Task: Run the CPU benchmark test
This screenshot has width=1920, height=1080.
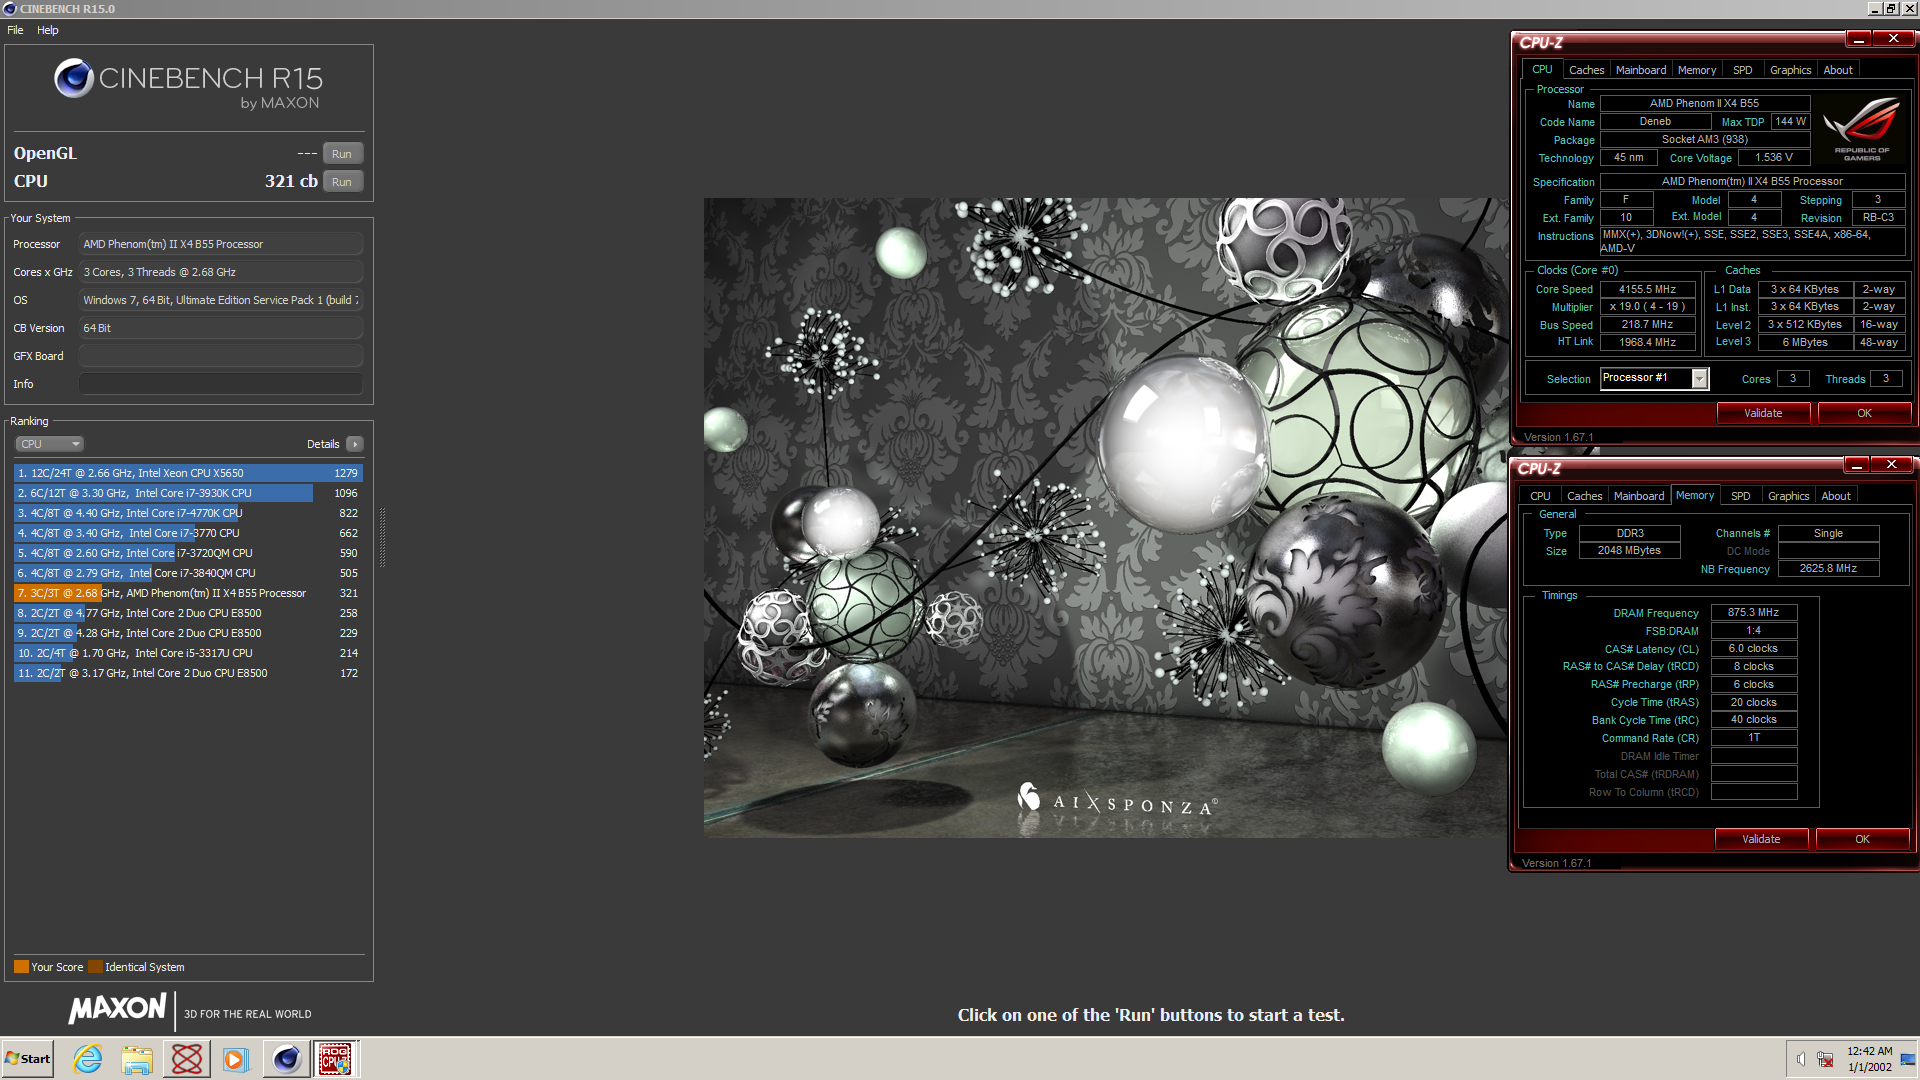Action: (342, 182)
